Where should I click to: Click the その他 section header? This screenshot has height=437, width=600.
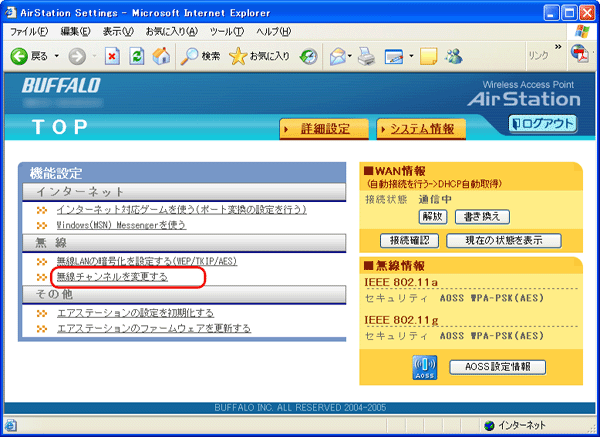[184, 295]
